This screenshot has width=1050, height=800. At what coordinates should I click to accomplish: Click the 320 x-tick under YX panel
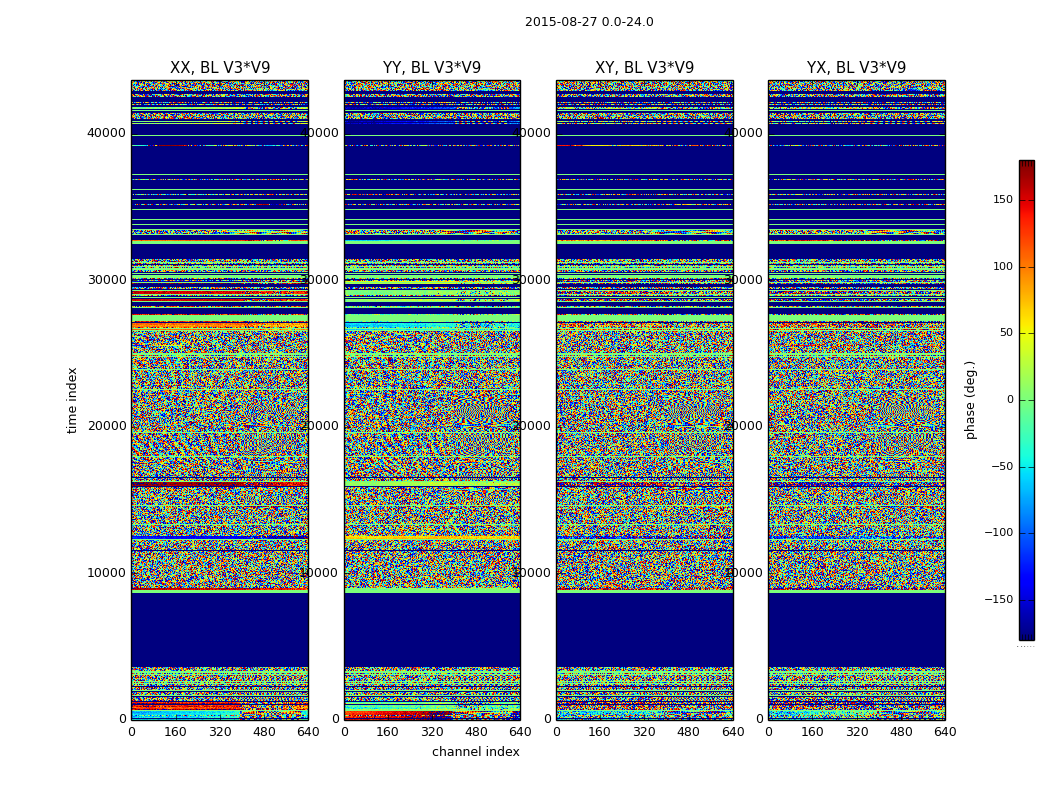pyautogui.click(x=856, y=732)
